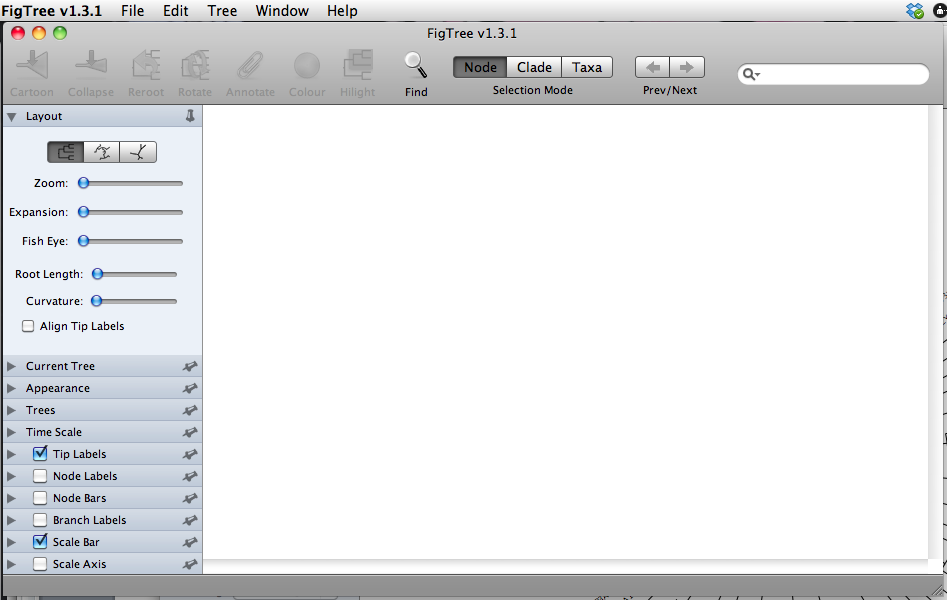Viewport: 947px width, 600px height.
Task: Expand the Appearance section
Action: coord(12,388)
